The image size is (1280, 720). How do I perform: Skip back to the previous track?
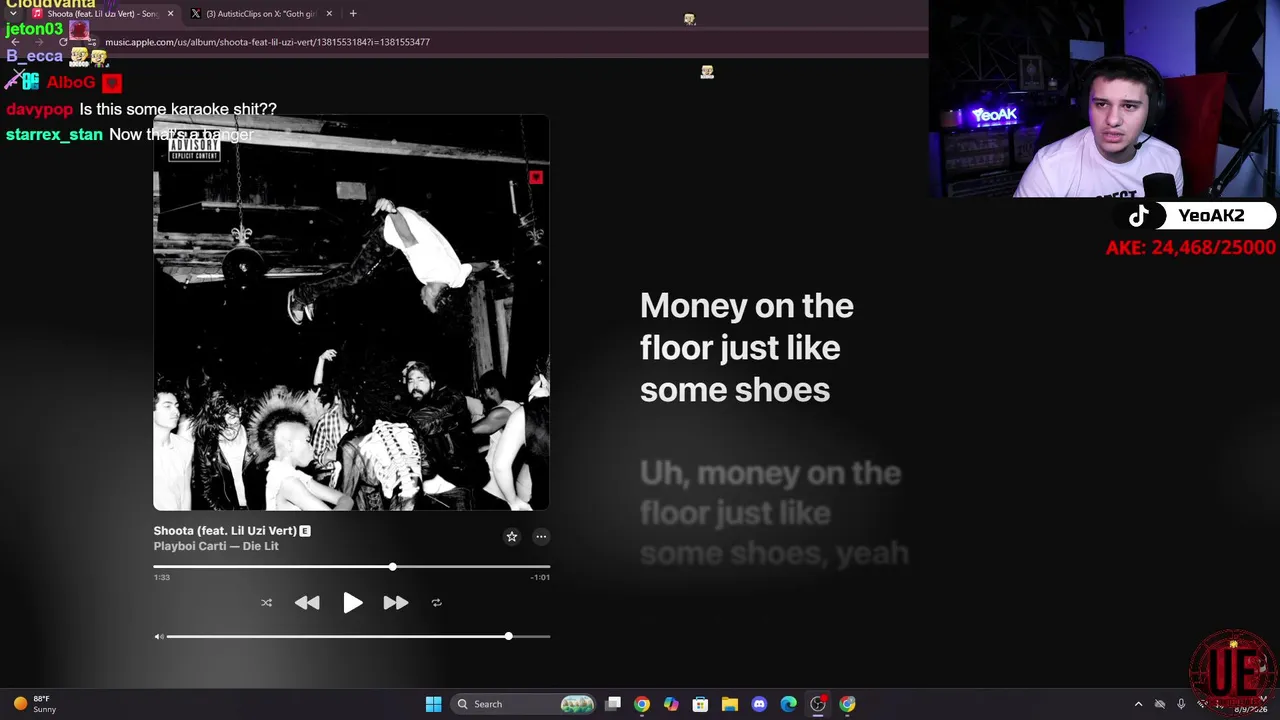pyautogui.click(x=307, y=603)
